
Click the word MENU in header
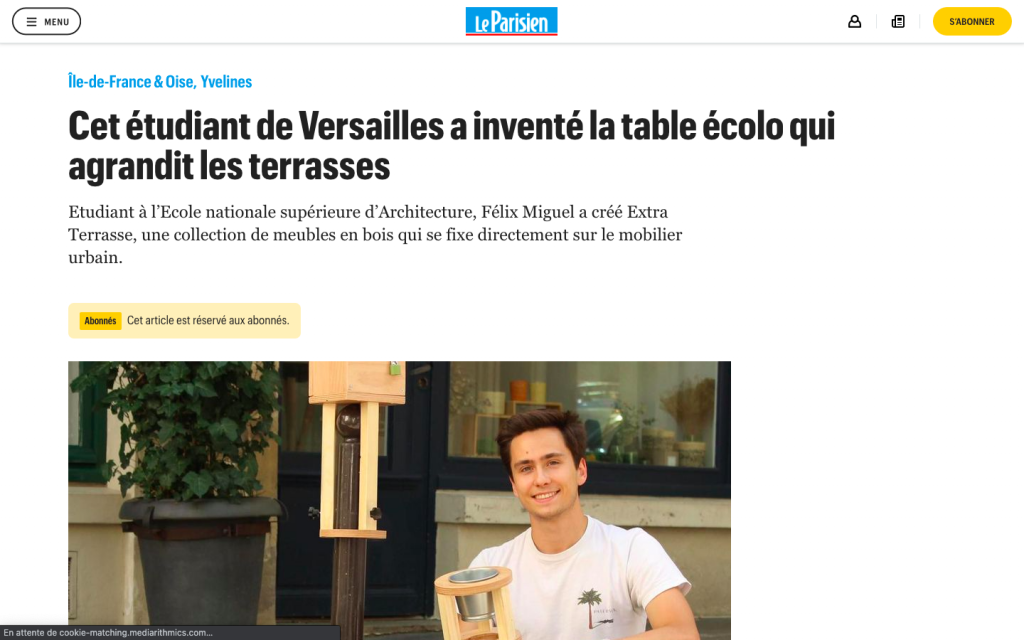tap(56, 22)
